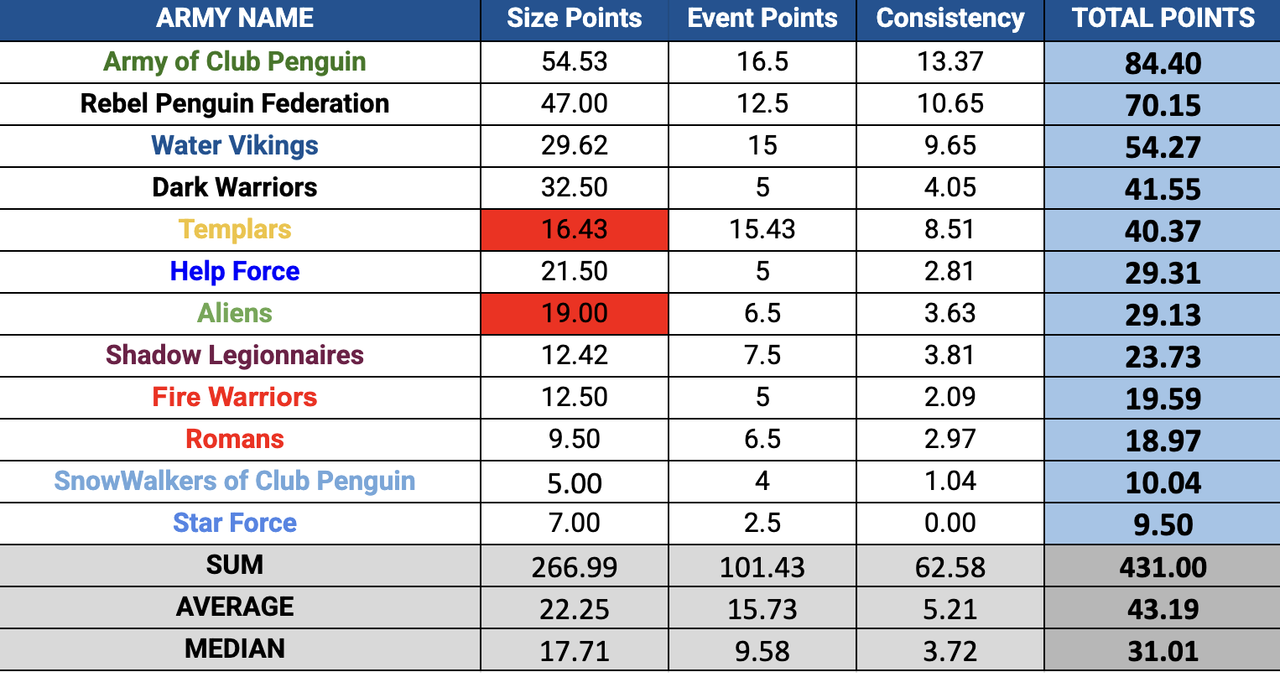1280x673 pixels.
Task: Click the Size Points column header
Action: point(574,19)
